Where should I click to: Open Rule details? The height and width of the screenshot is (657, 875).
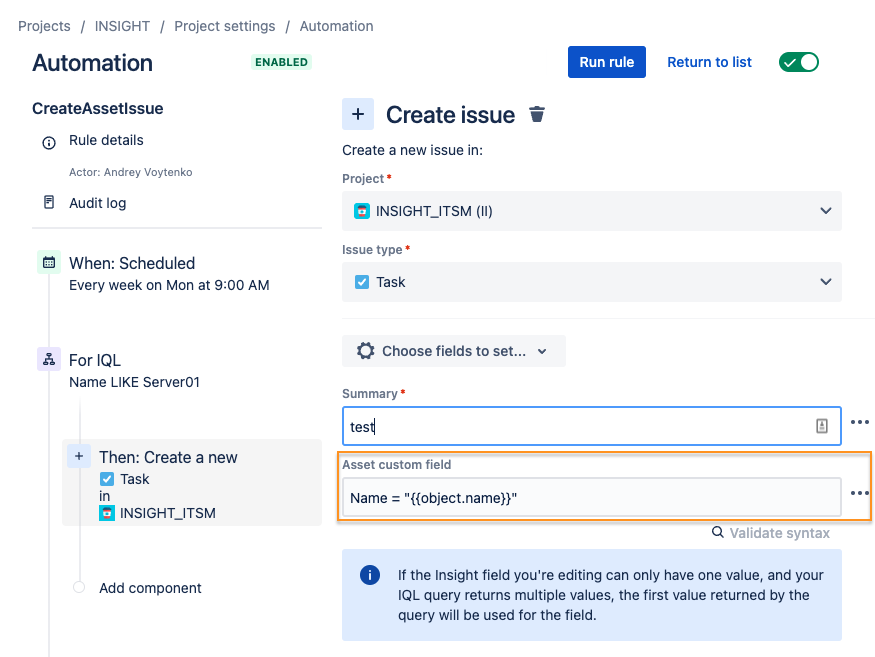(106, 140)
